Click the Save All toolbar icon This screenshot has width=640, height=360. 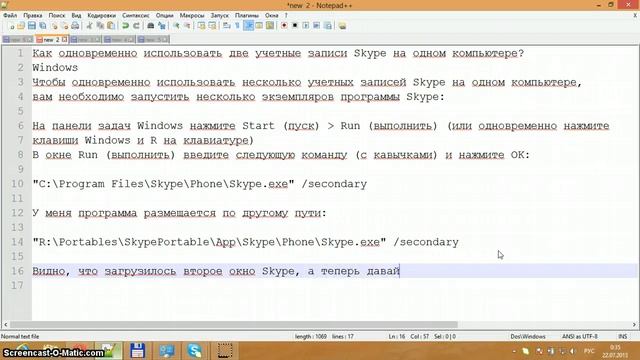point(42,26)
